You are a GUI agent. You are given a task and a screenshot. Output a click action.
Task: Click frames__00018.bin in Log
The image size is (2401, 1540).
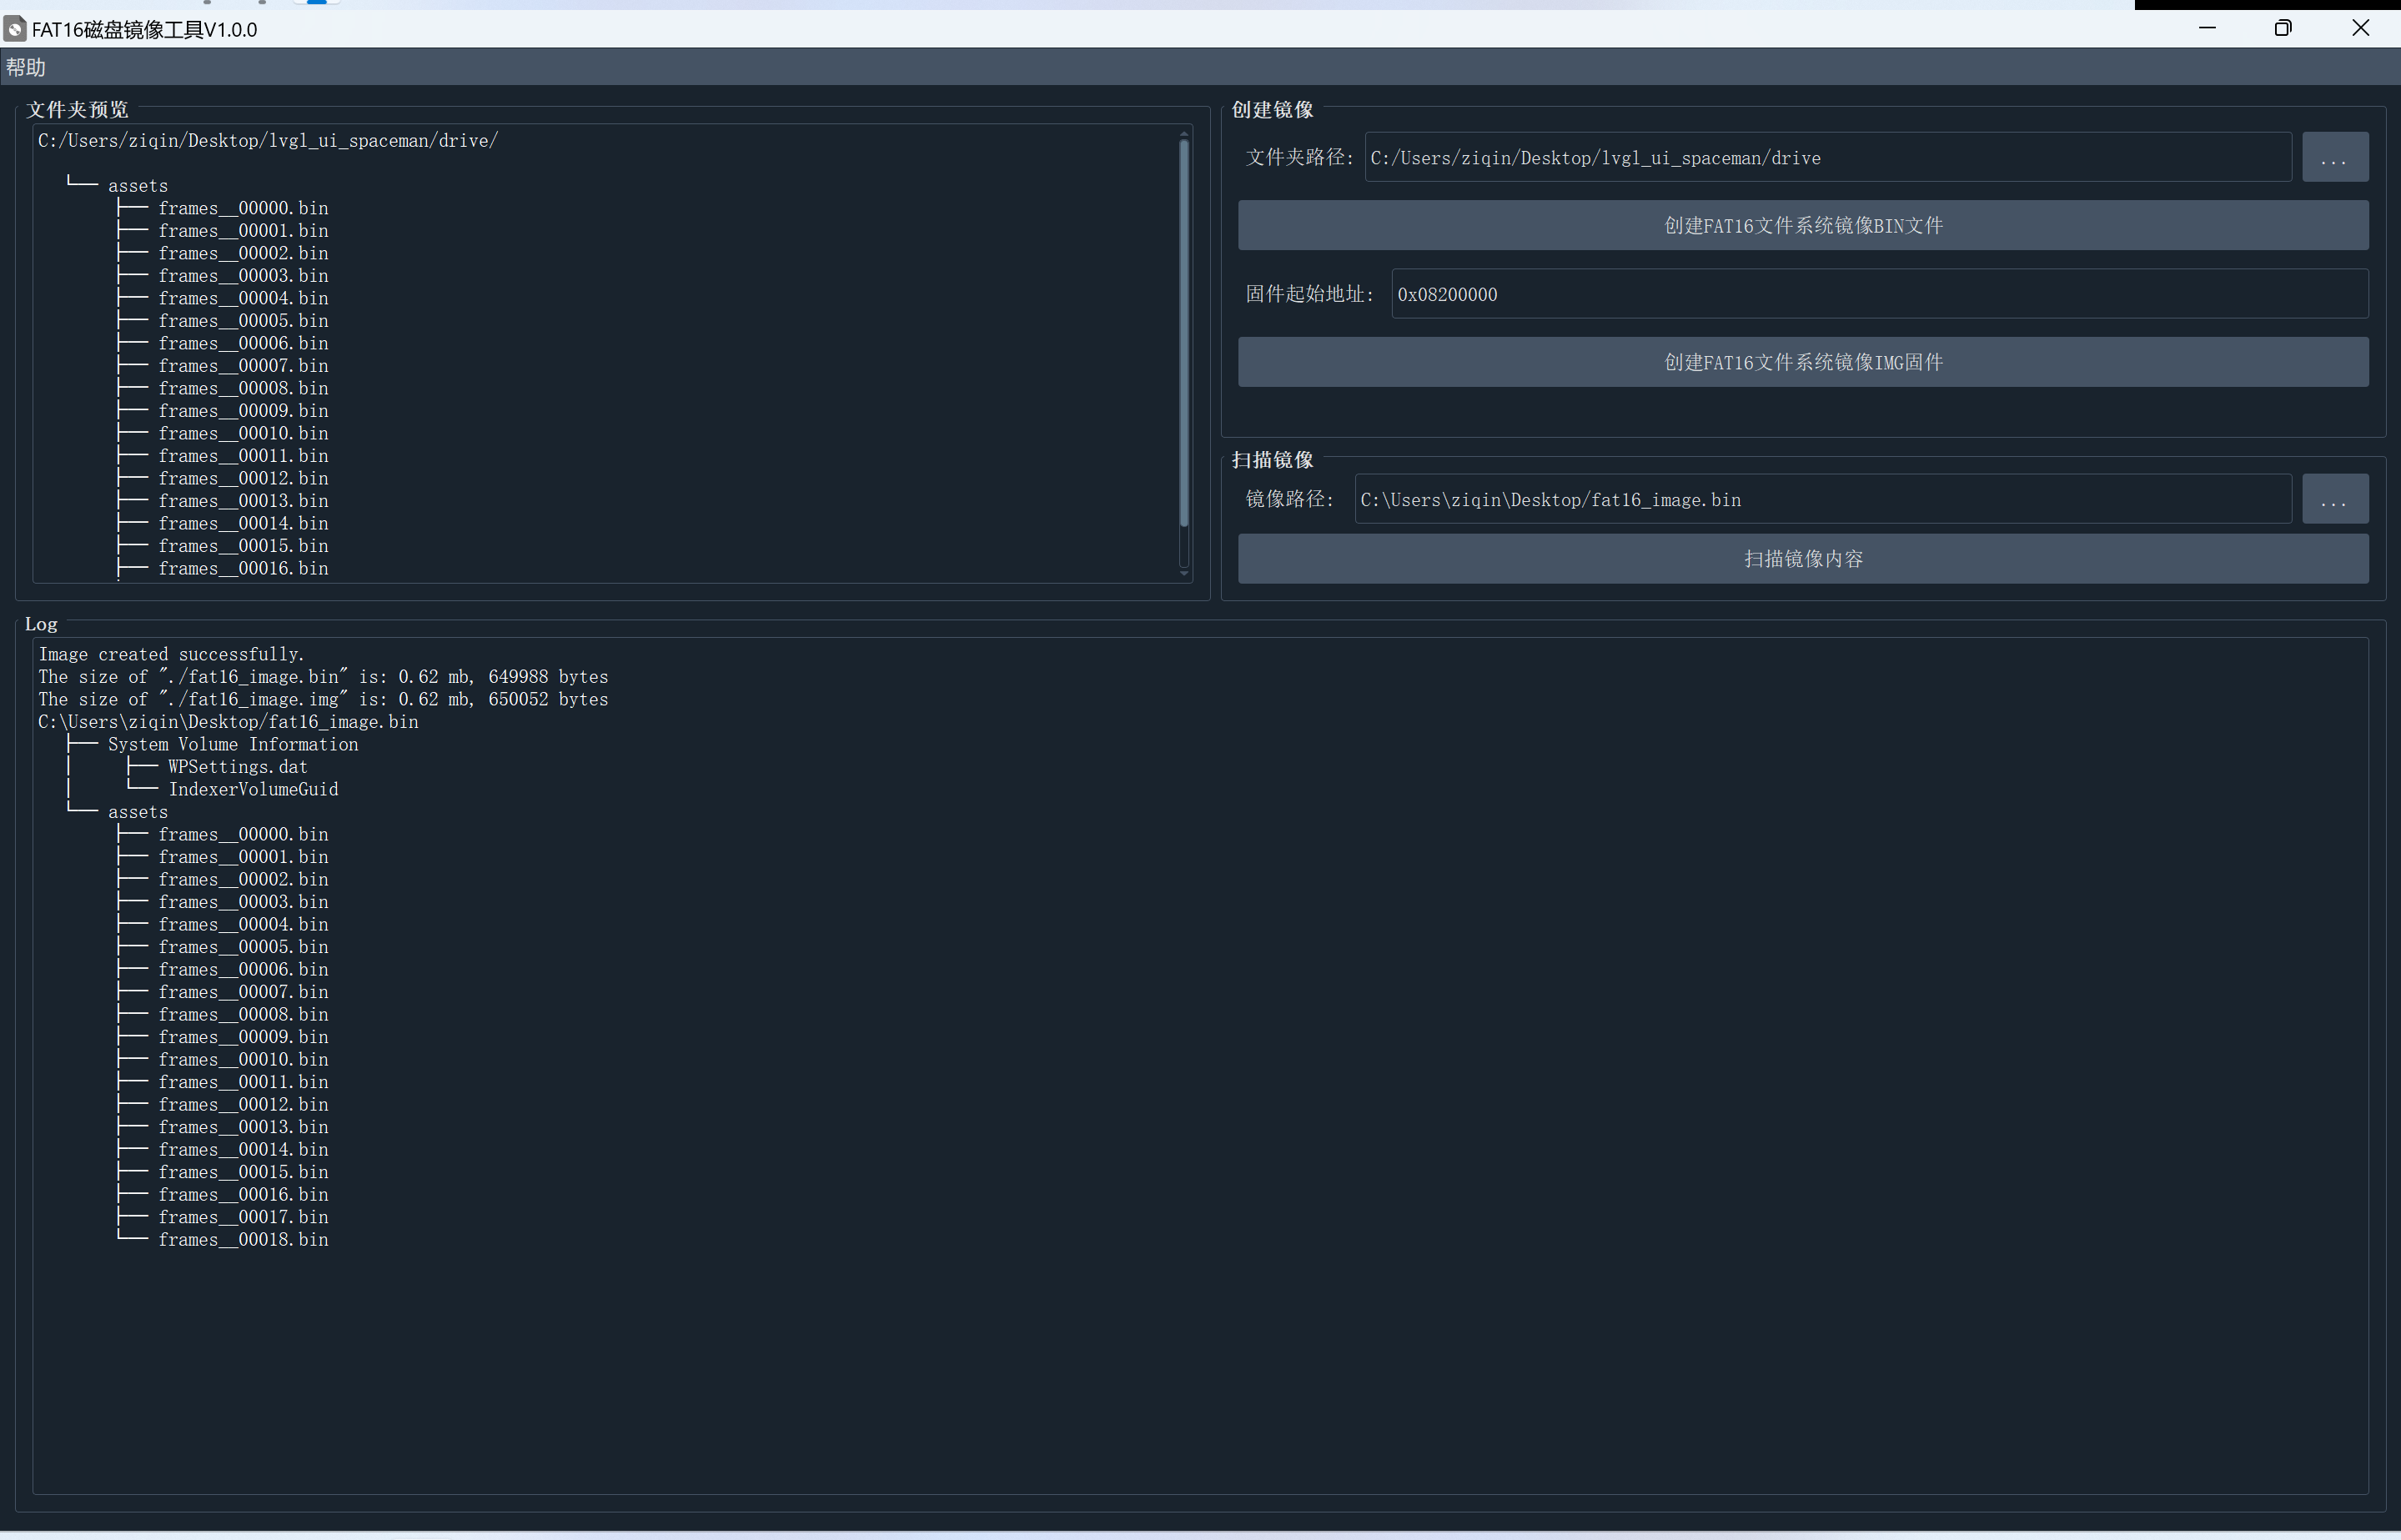click(x=243, y=1239)
